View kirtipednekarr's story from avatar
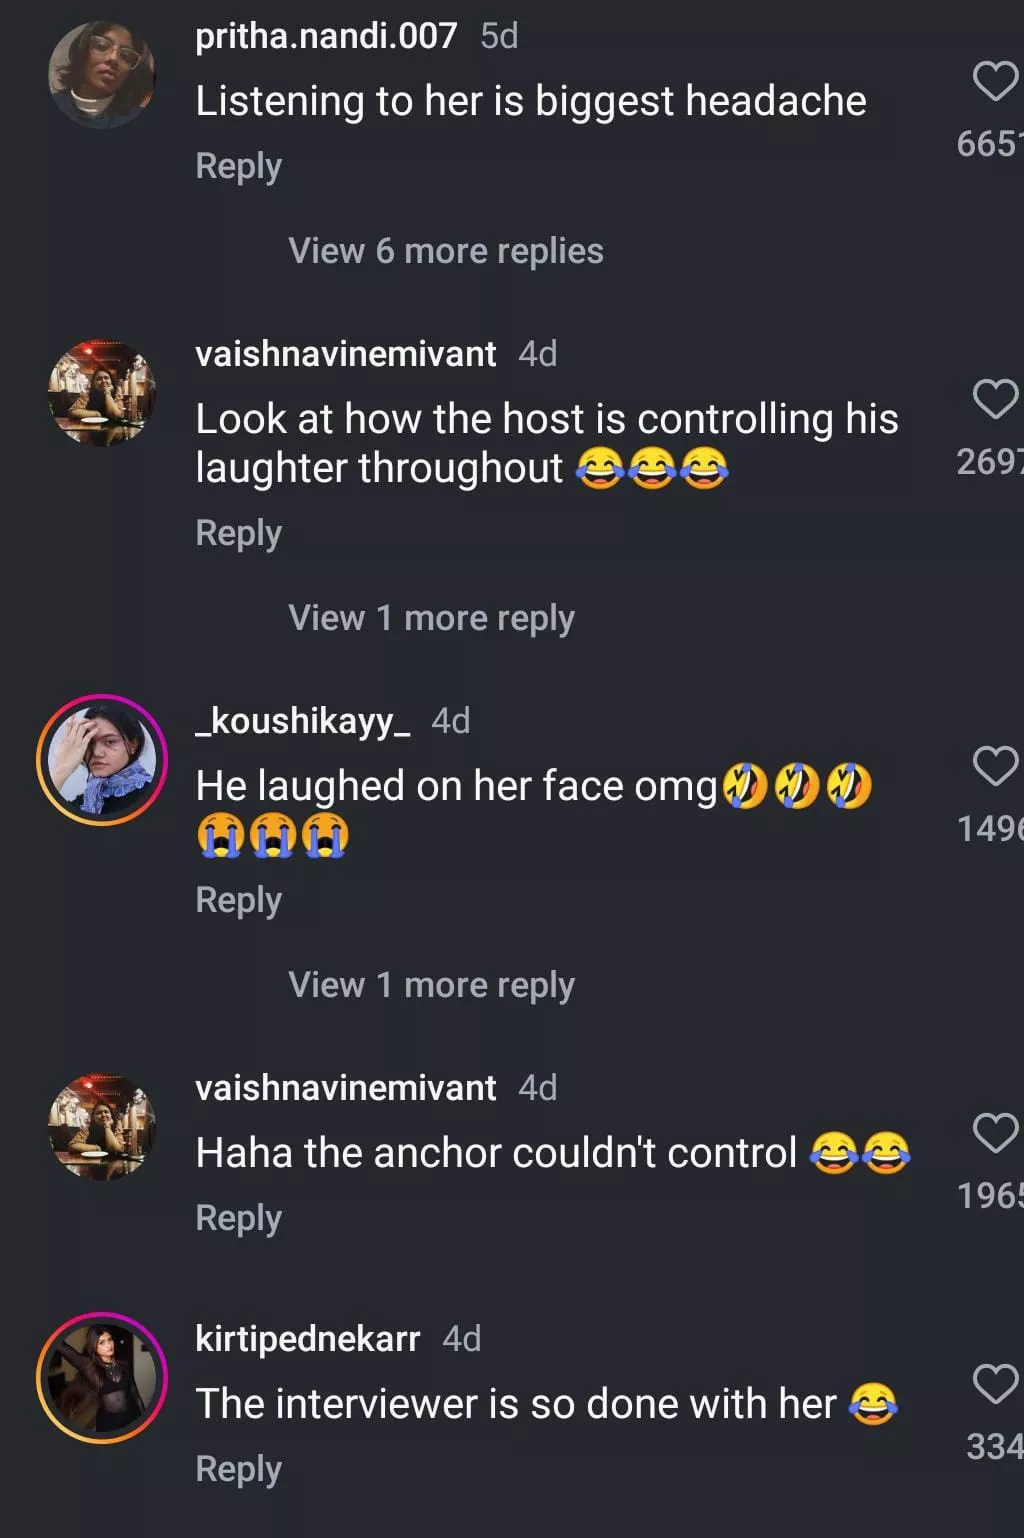The height and width of the screenshot is (1538, 1024). 102,1378
